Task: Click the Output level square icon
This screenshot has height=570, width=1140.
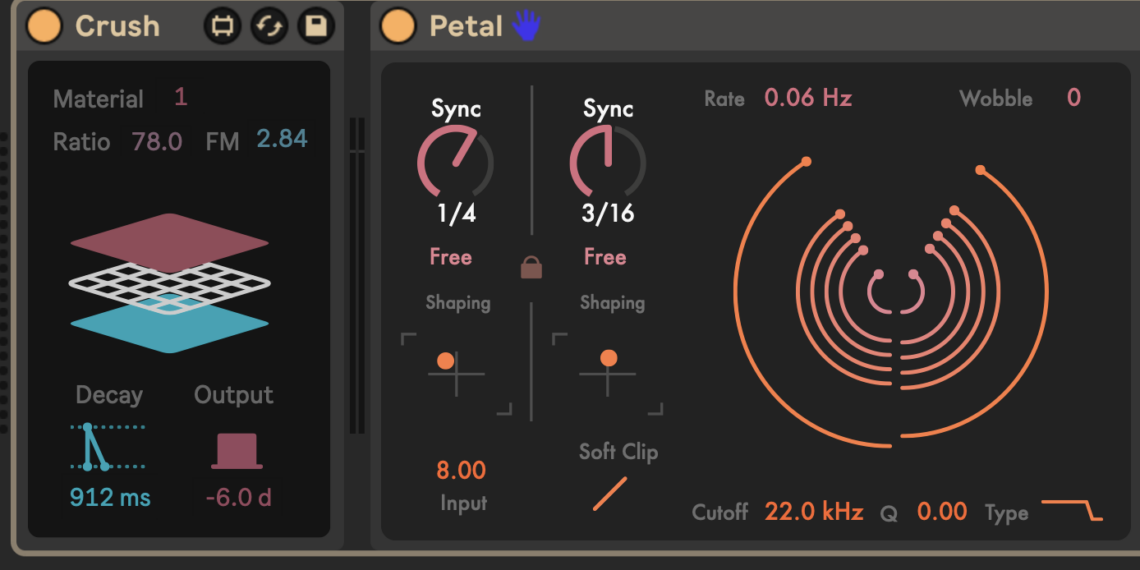Action: click(x=237, y=451)
